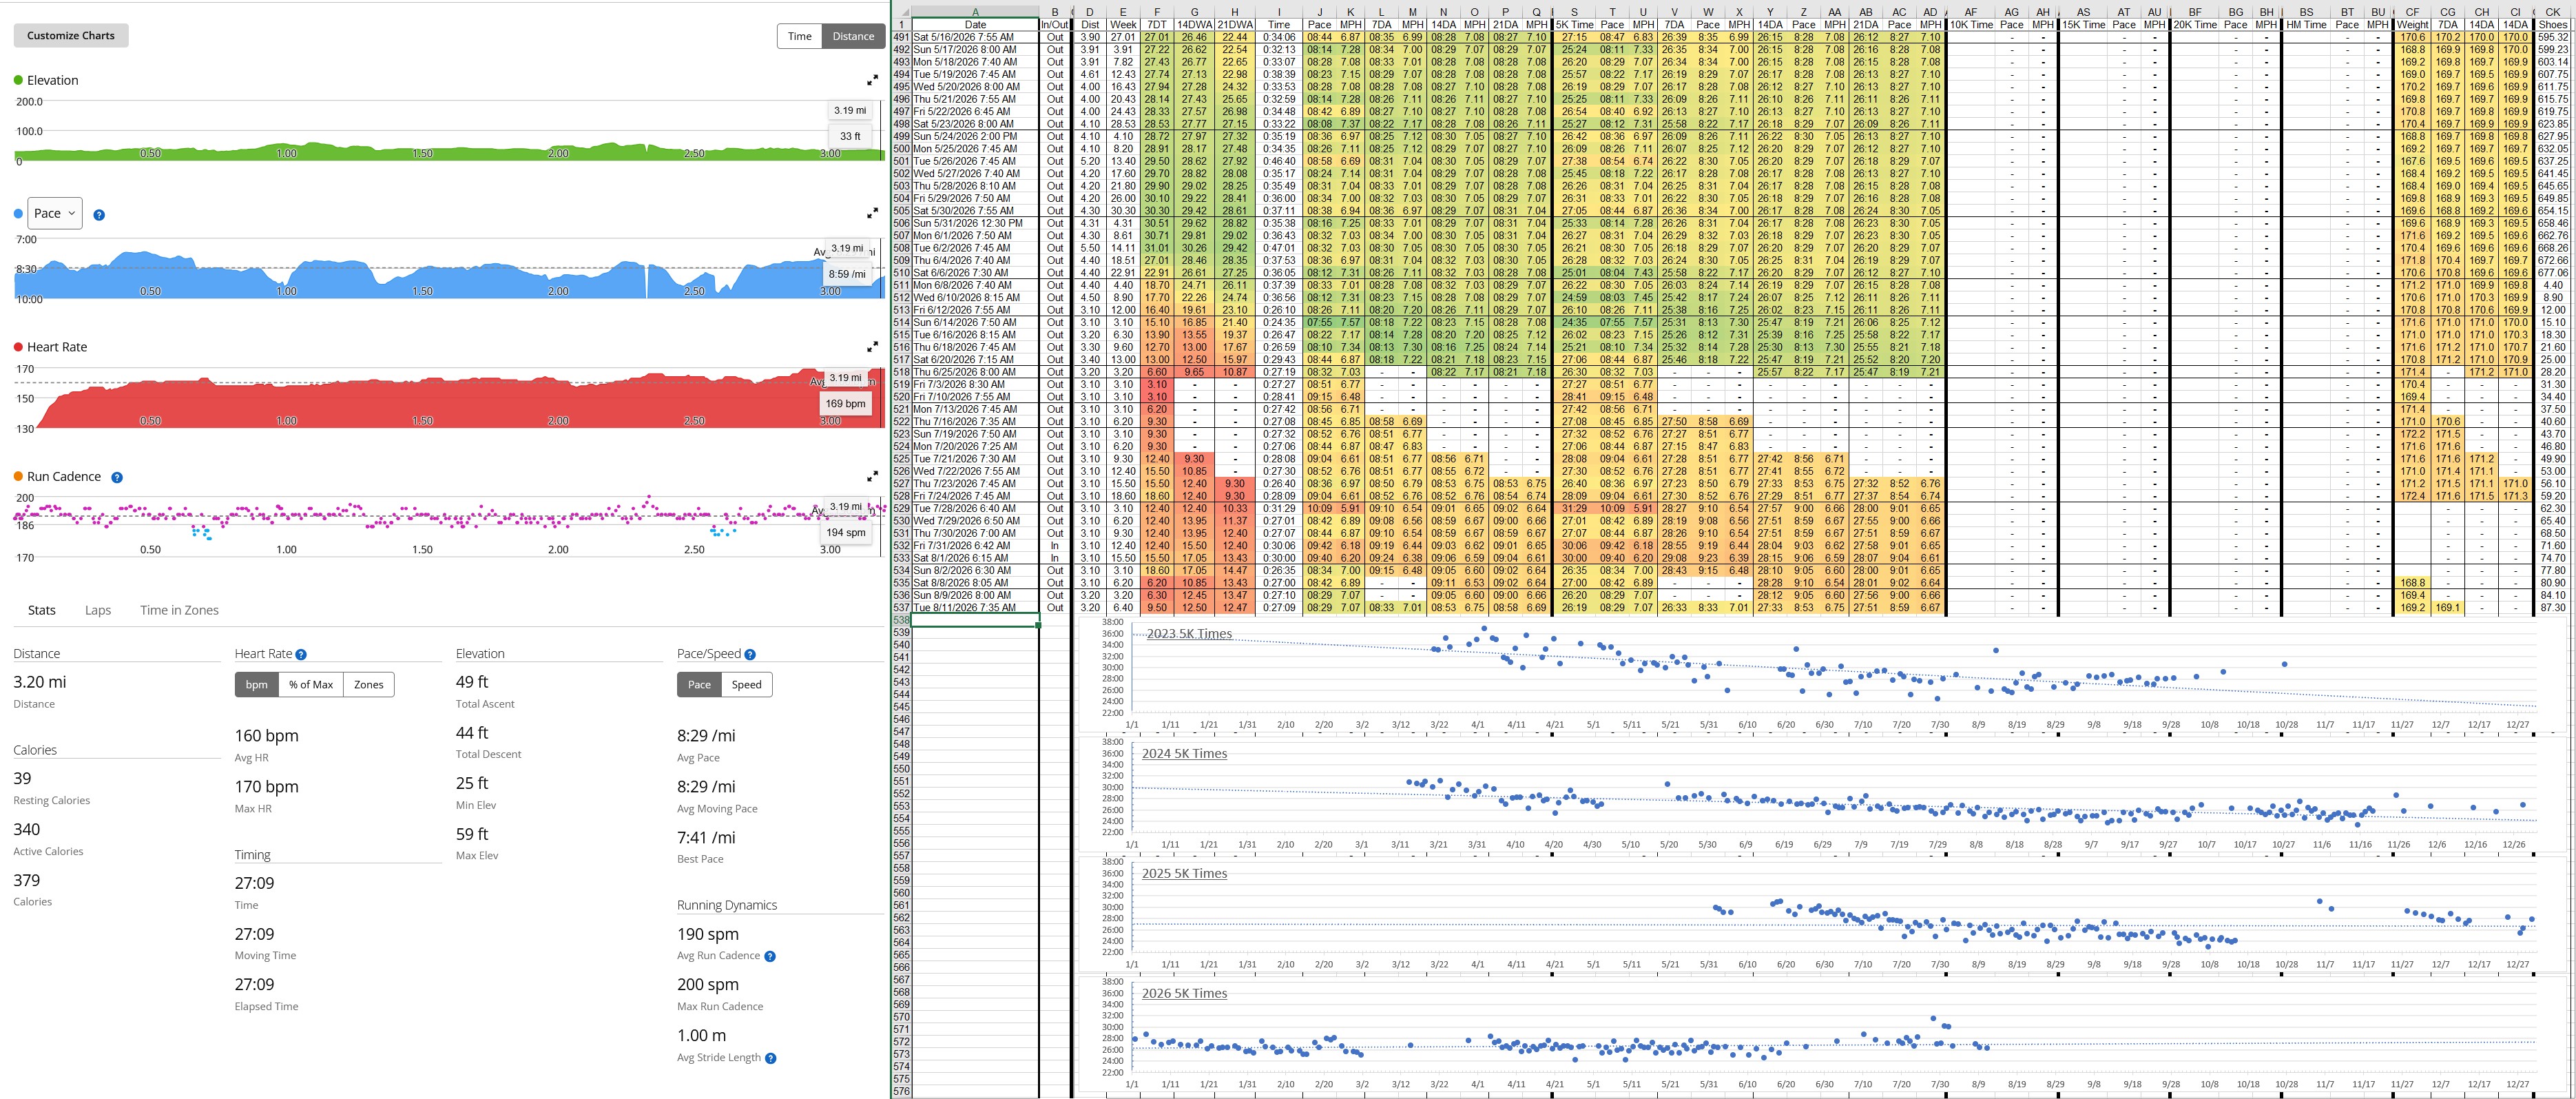The height and width of the screenshot is (1099, 2576).
Task: Click the Customize Charts button
Action: tap(71, 35)
